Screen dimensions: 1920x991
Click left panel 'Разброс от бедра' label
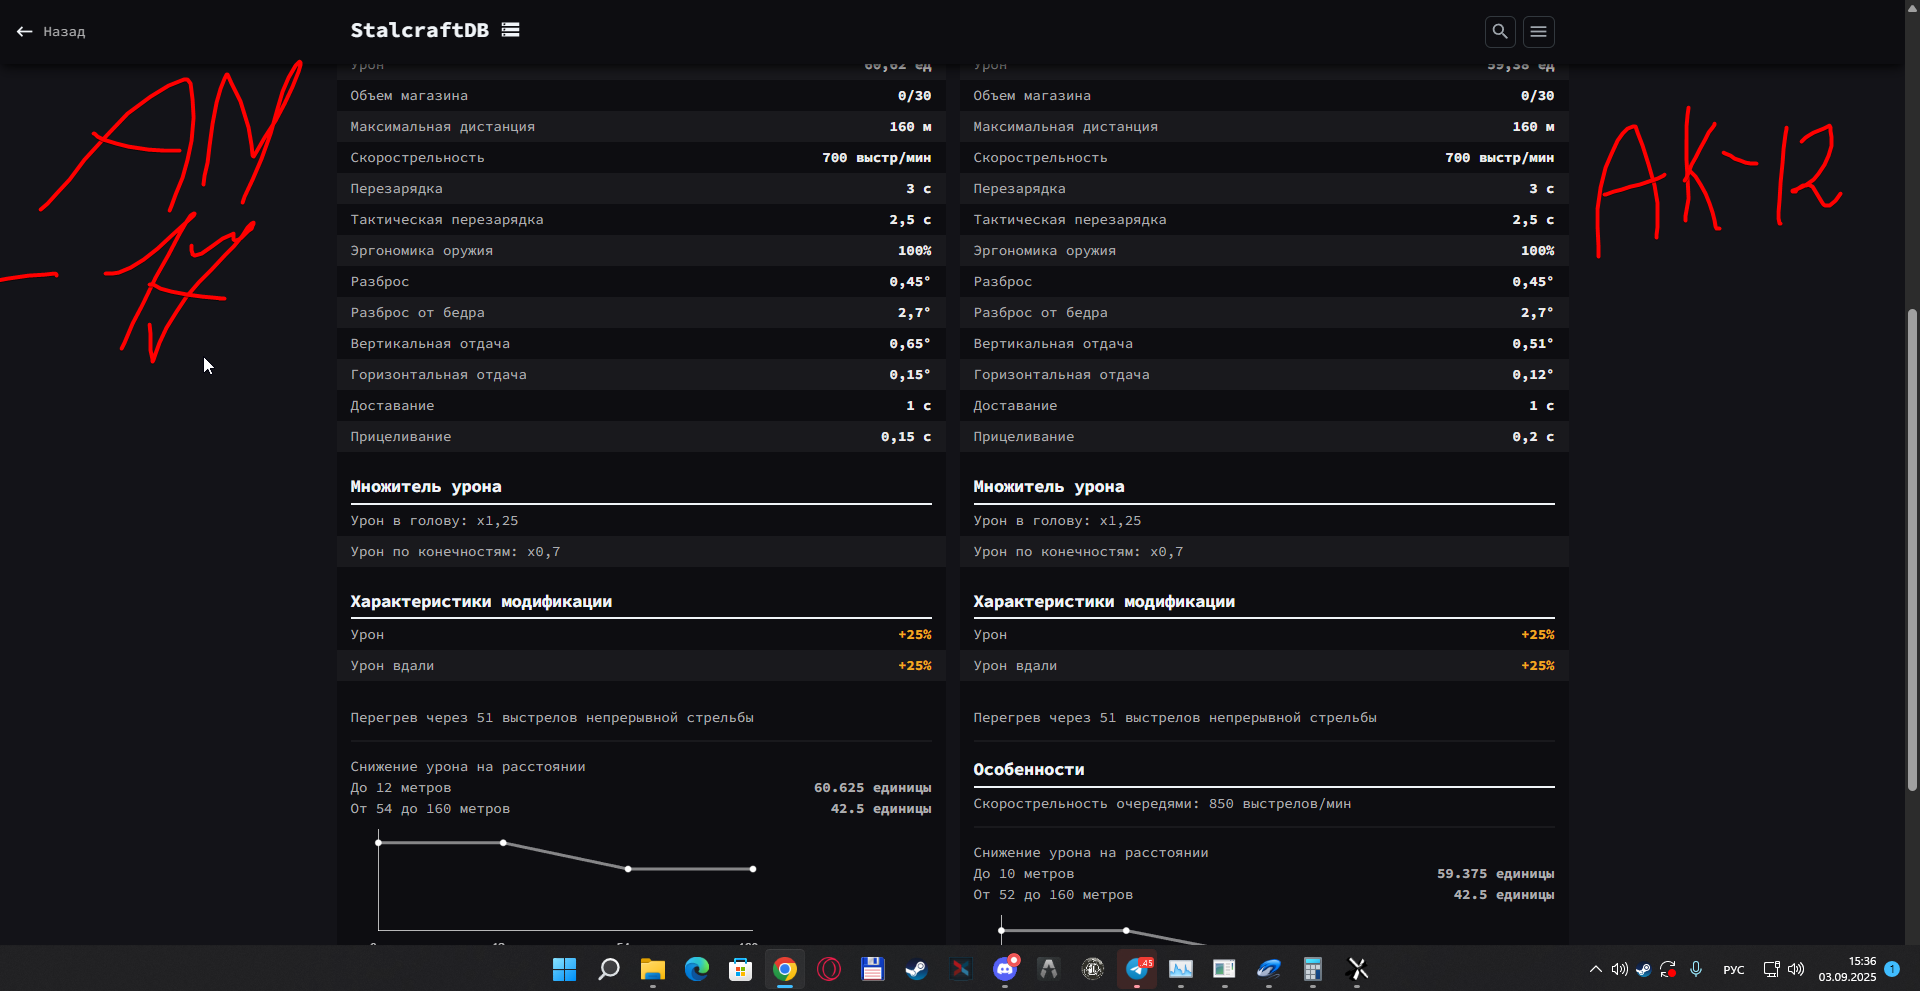click(x=417, y=313)
